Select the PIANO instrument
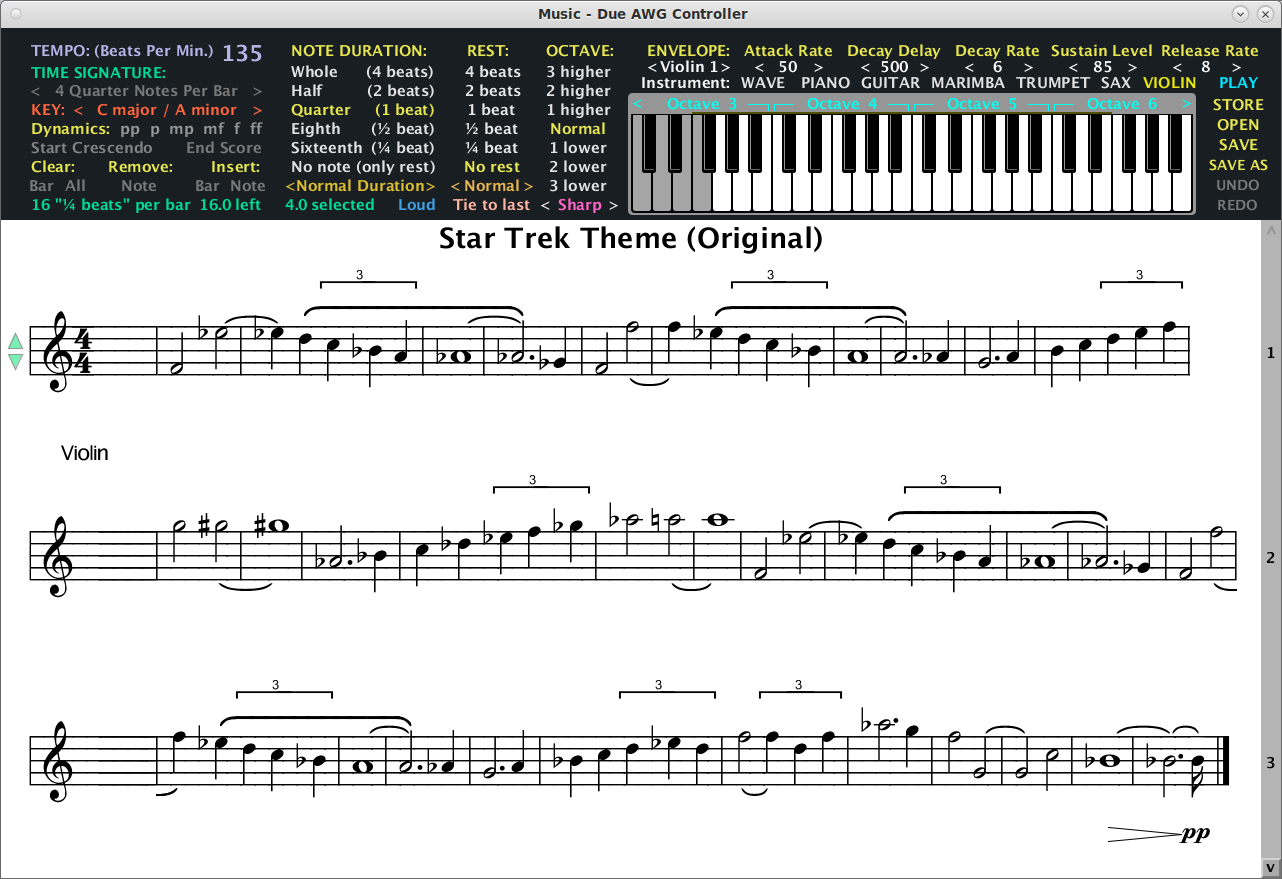The width and height of the screenshot is (1282, 879). point(825,83)
